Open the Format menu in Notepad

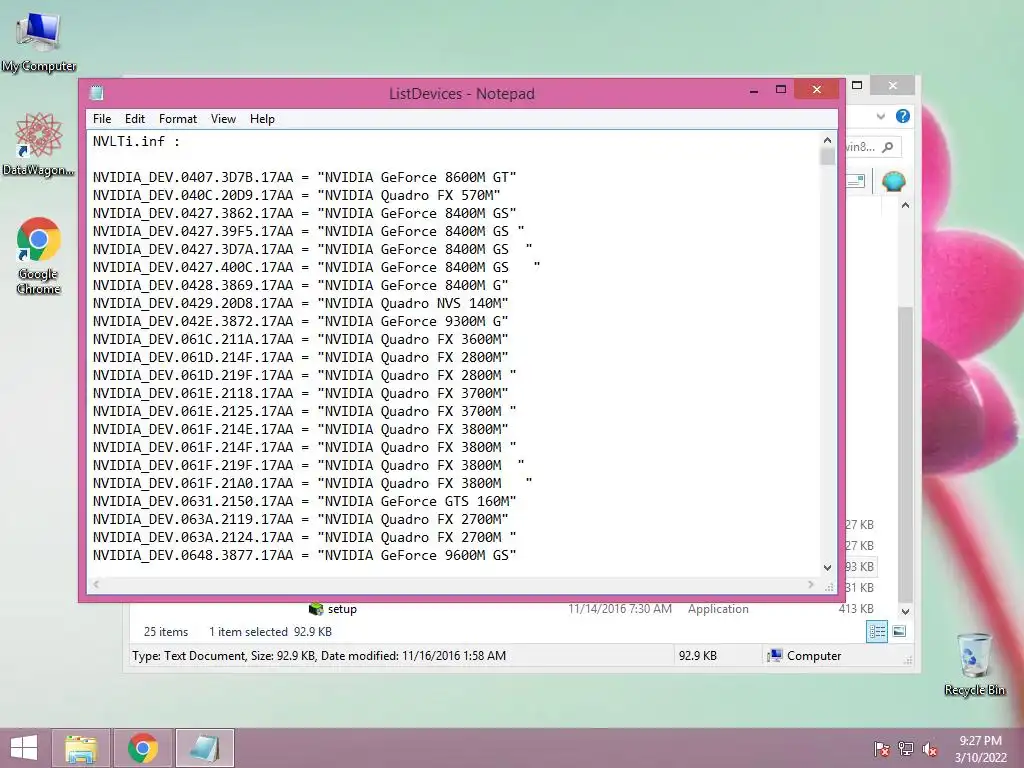(178, 119)
